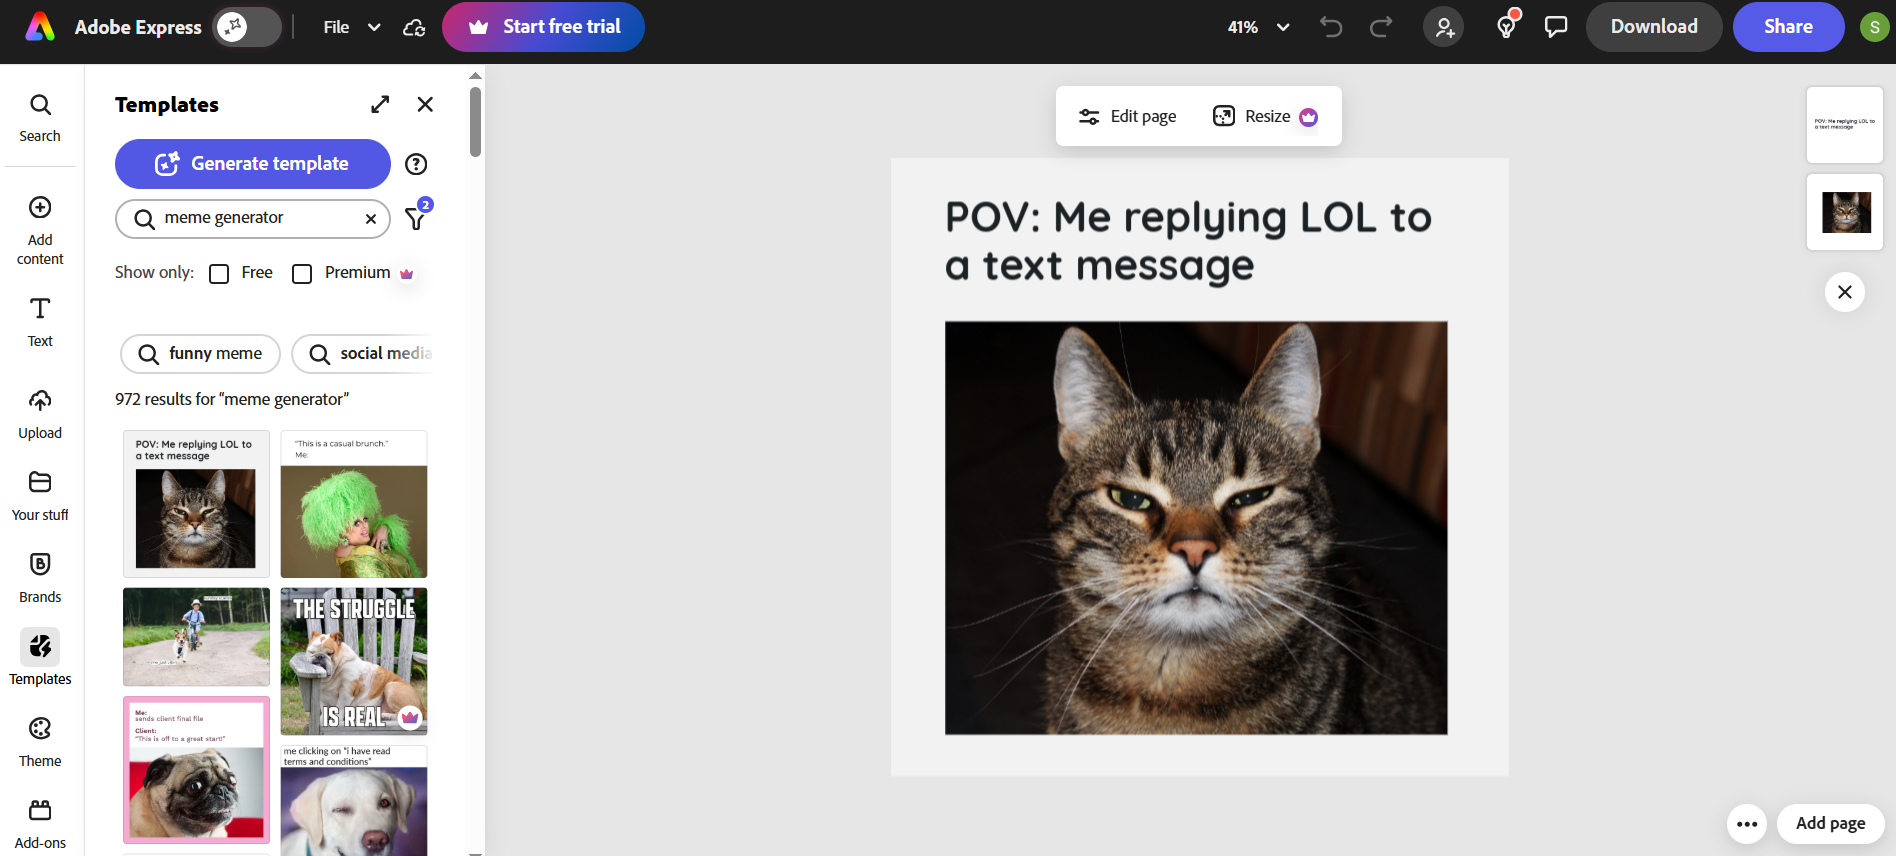Select the Templates sidebar tab
This screenshot has width=1896, height=856.
40,658
